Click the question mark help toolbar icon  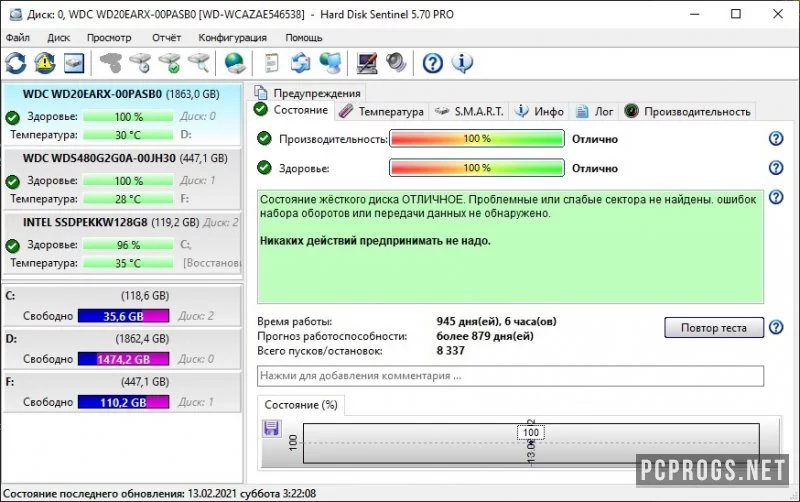pyautogui.click(x=433, y=63)
